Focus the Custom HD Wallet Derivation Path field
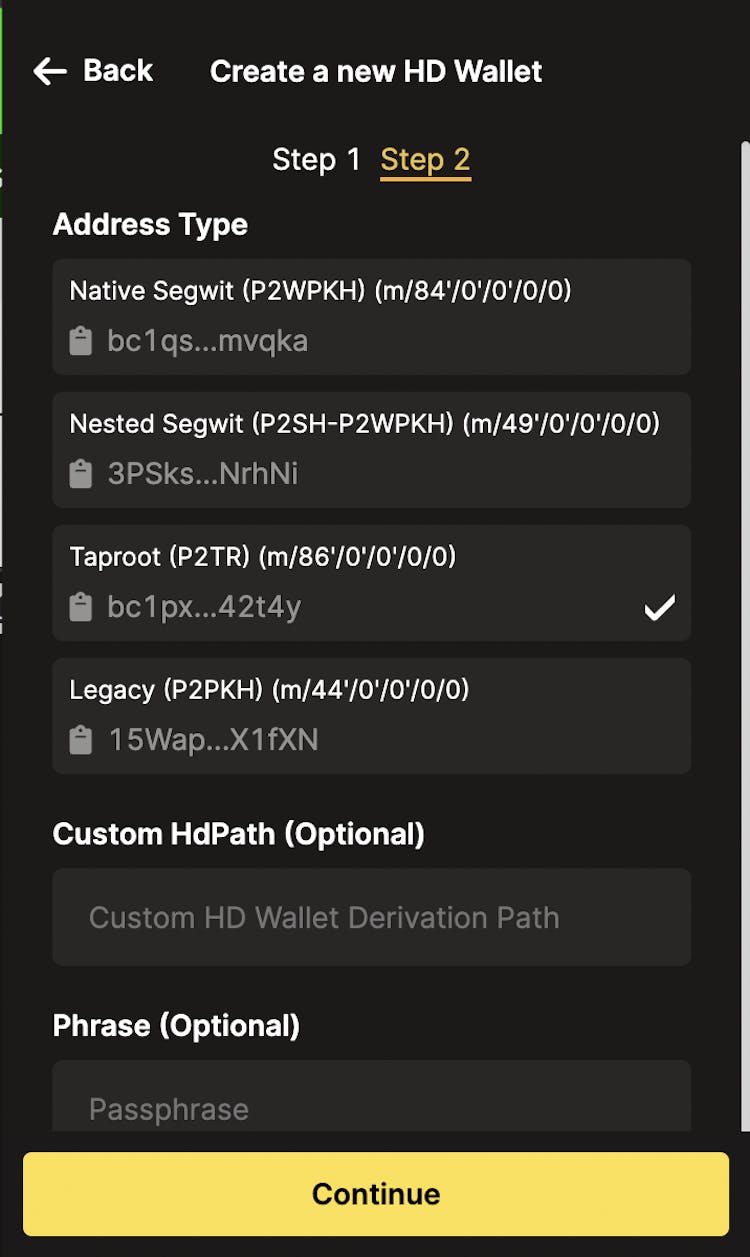The height and width of the screenshot is (1257, 750). pyautogui.click(x=371, y=917)
